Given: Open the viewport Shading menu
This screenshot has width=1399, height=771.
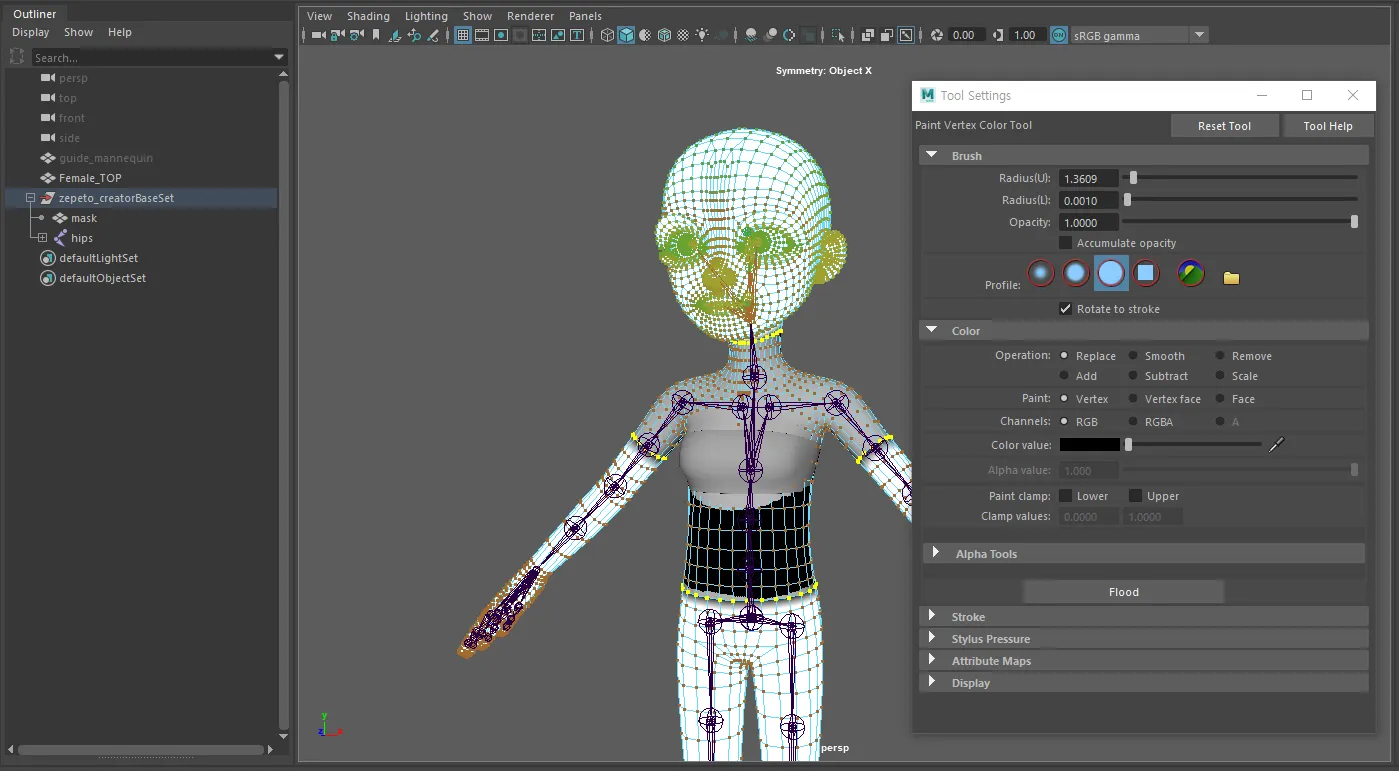Looking at the screenshot, I should click(368, 16).
